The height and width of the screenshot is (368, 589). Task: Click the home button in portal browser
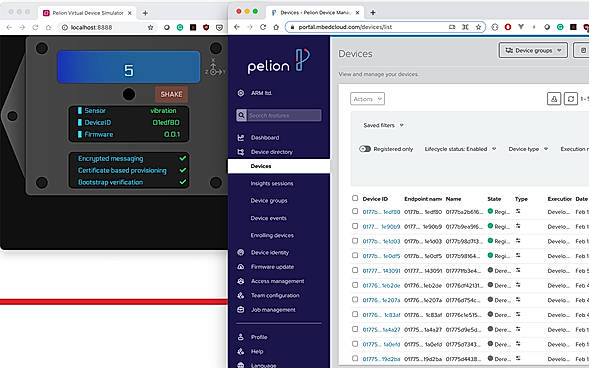276,27
